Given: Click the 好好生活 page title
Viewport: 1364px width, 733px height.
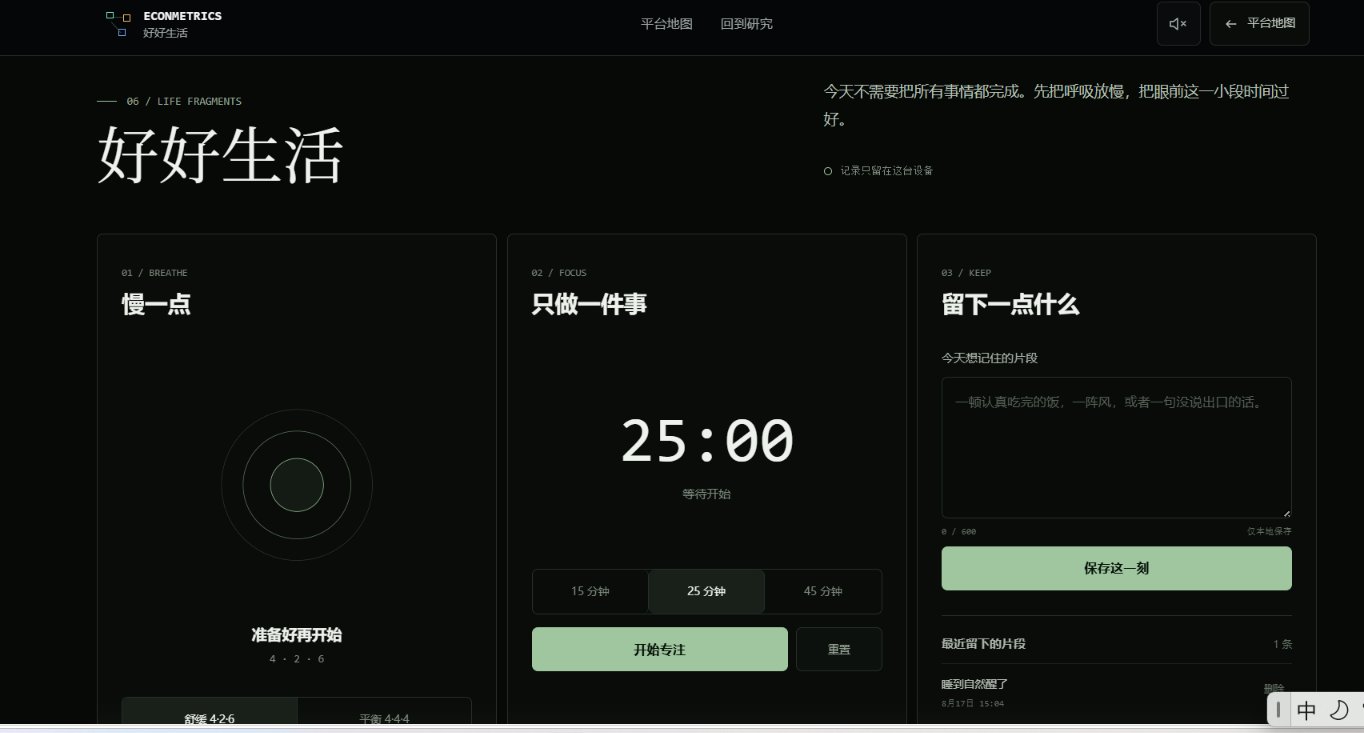Looking at the screenshot, I should tap(220, 155).
